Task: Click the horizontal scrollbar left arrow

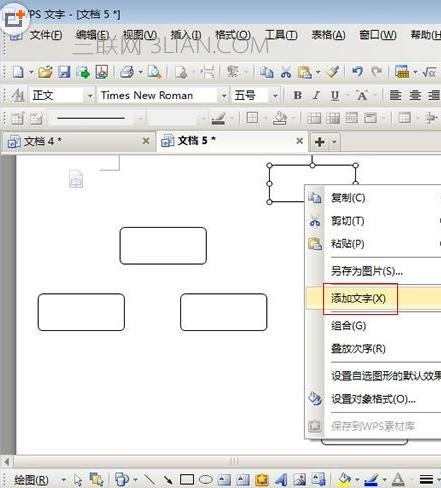Action: point(7,462)
